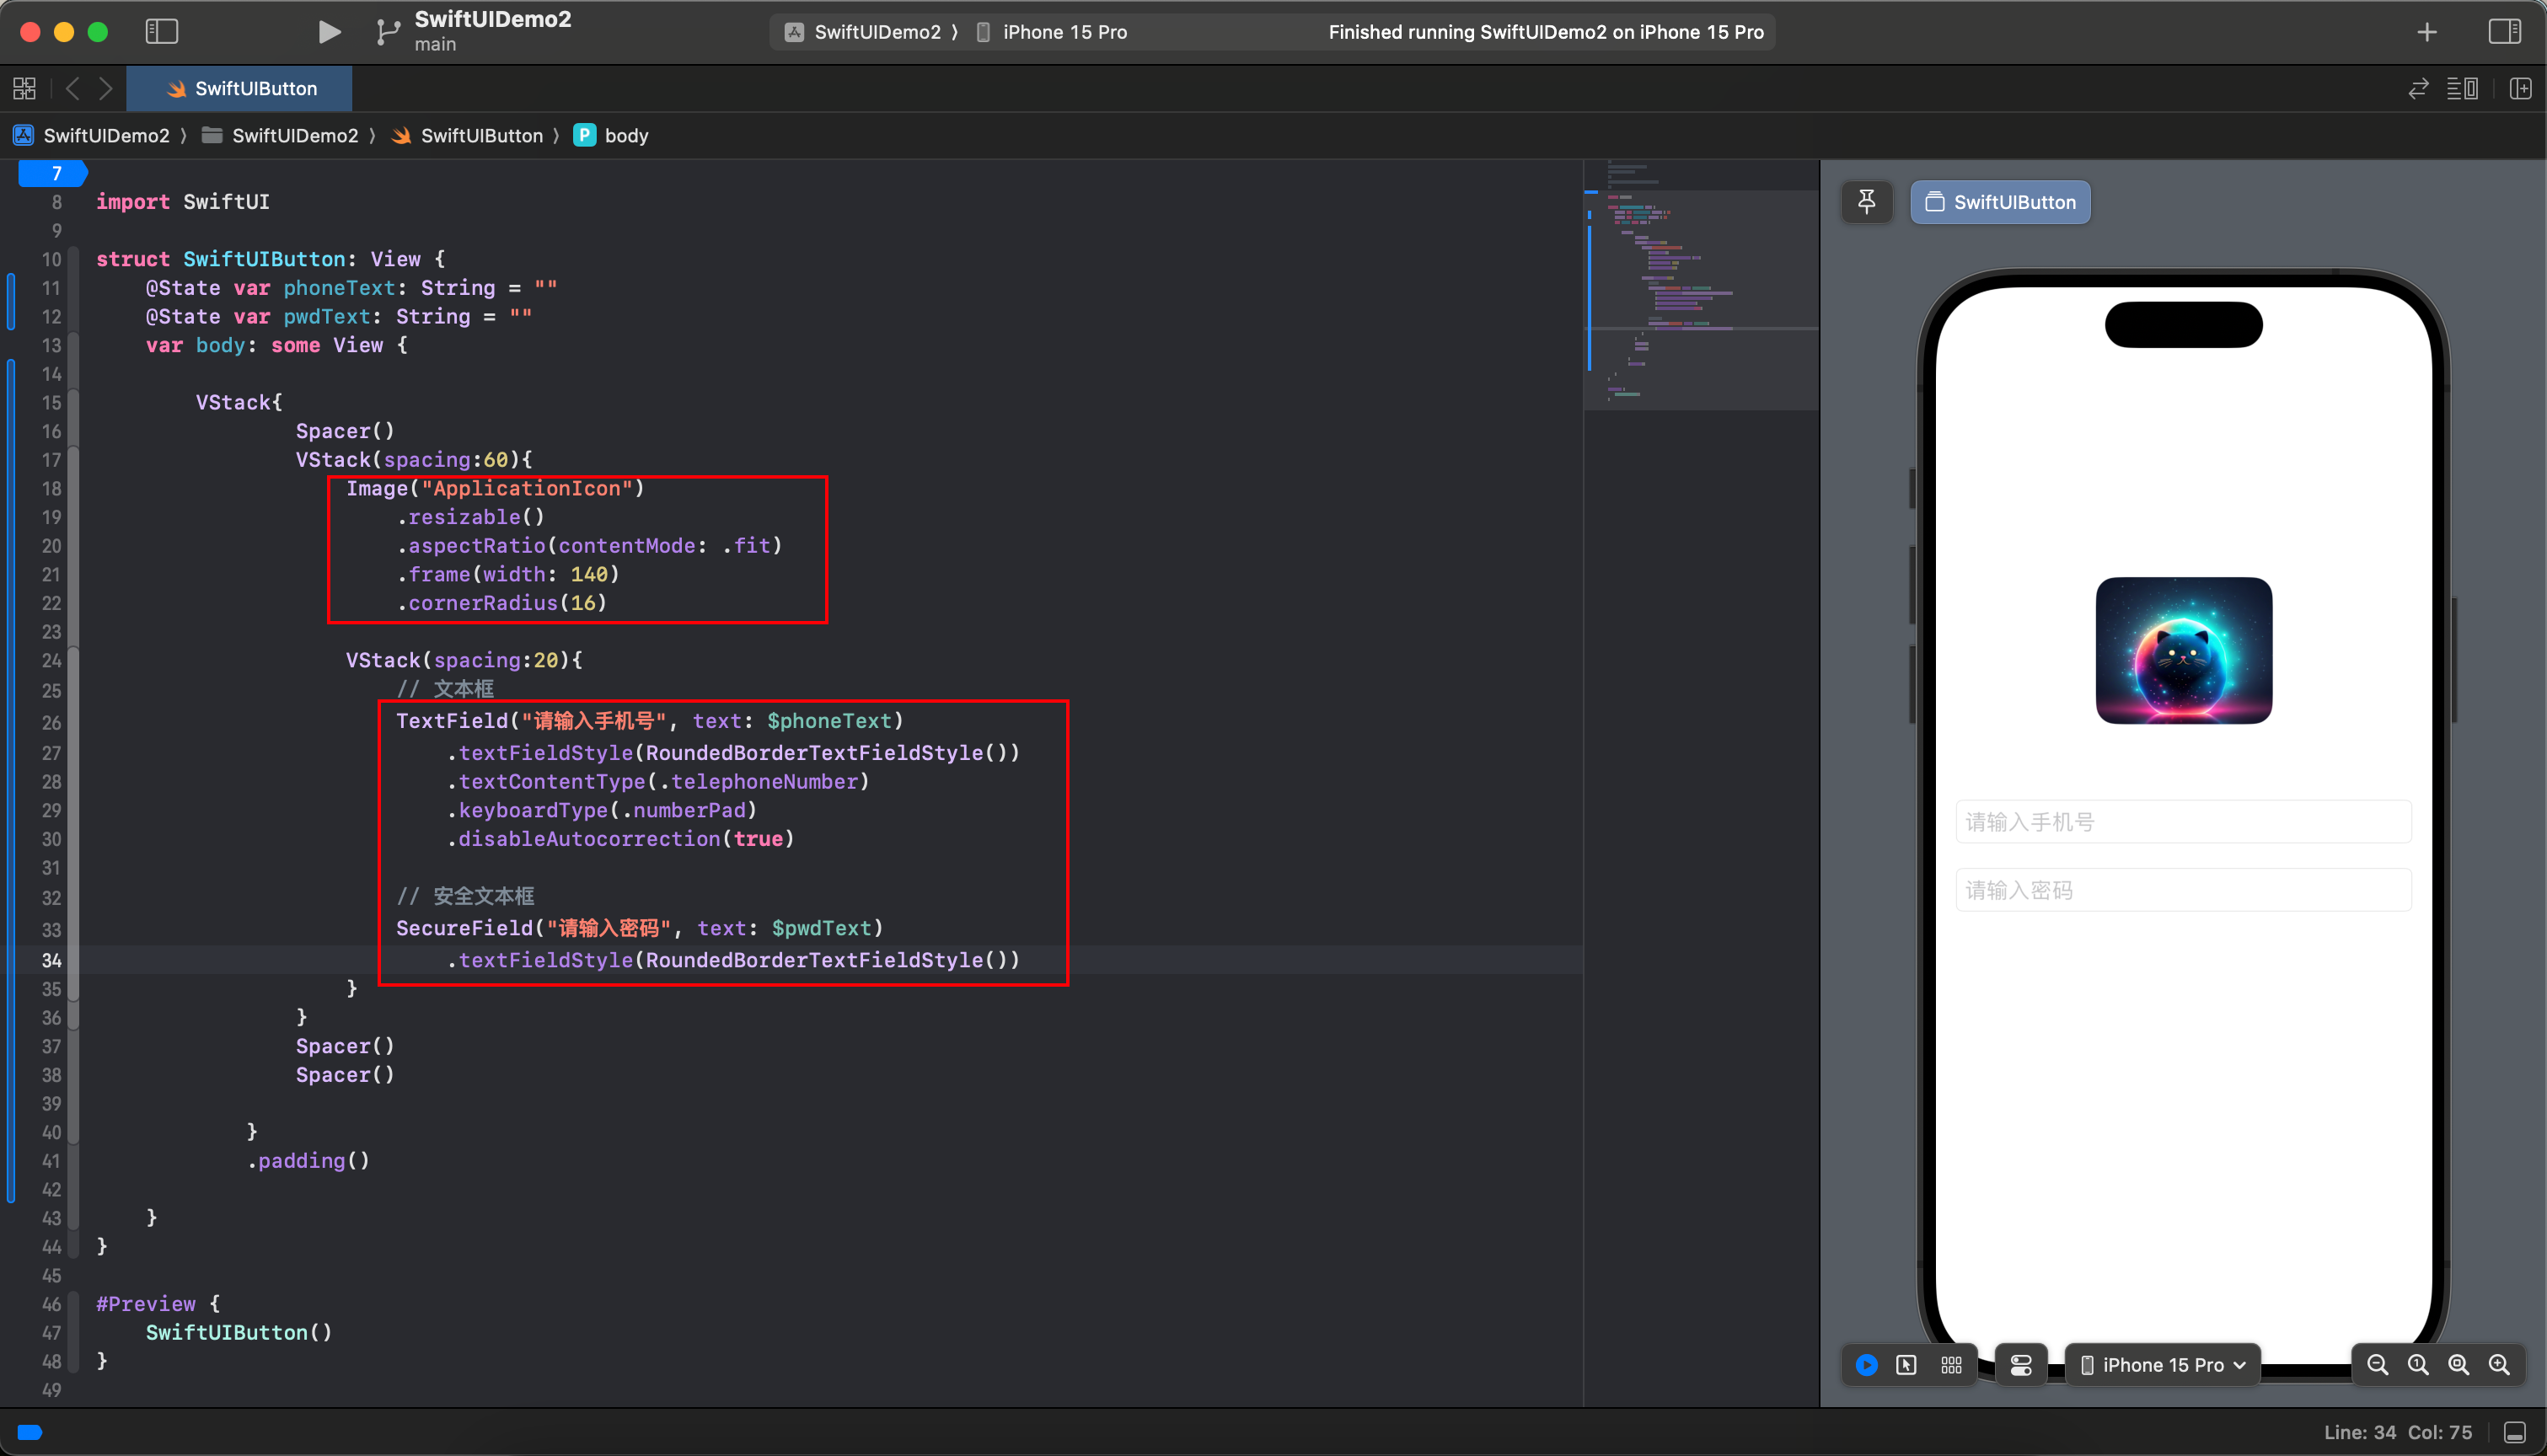Image resolution: width=2547 pixels, height=1456 pixels.
Task: Click the pin/keep preview icon
Action: pos(1869,199)
